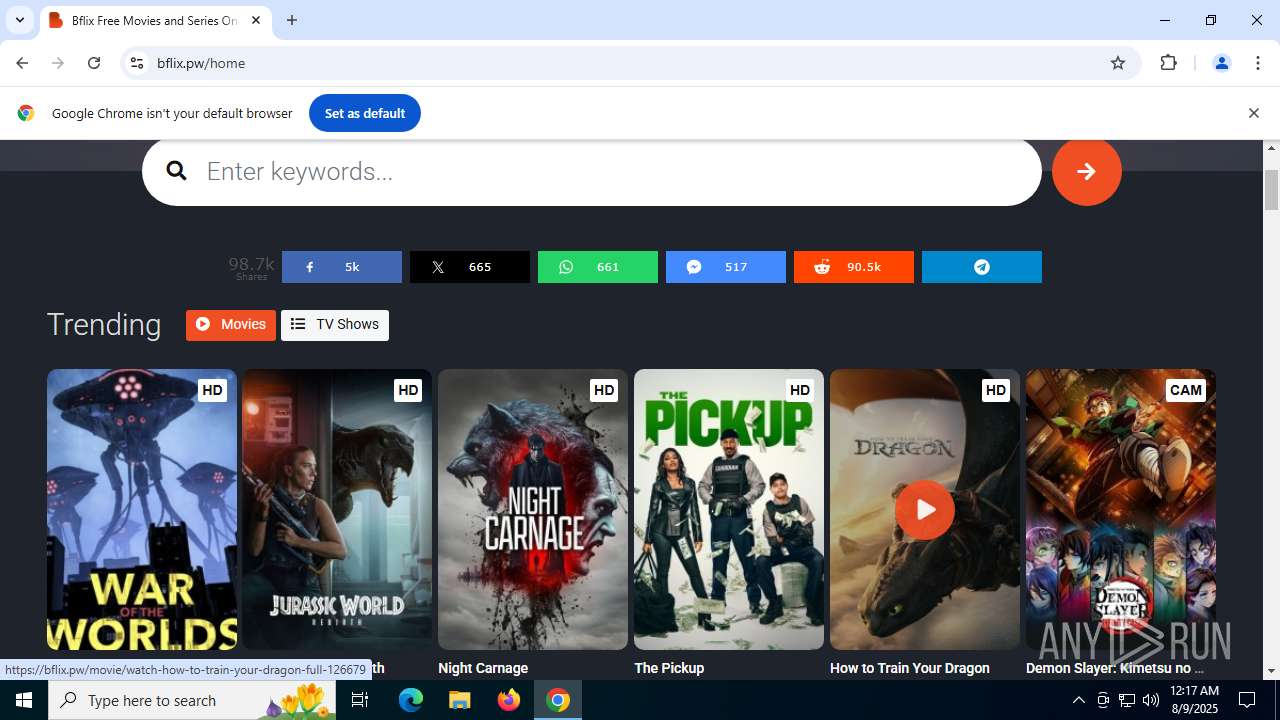Viewport: 1280px width, 720px height.
Task: Open volume control in tray
Action: pos(1151,700)
